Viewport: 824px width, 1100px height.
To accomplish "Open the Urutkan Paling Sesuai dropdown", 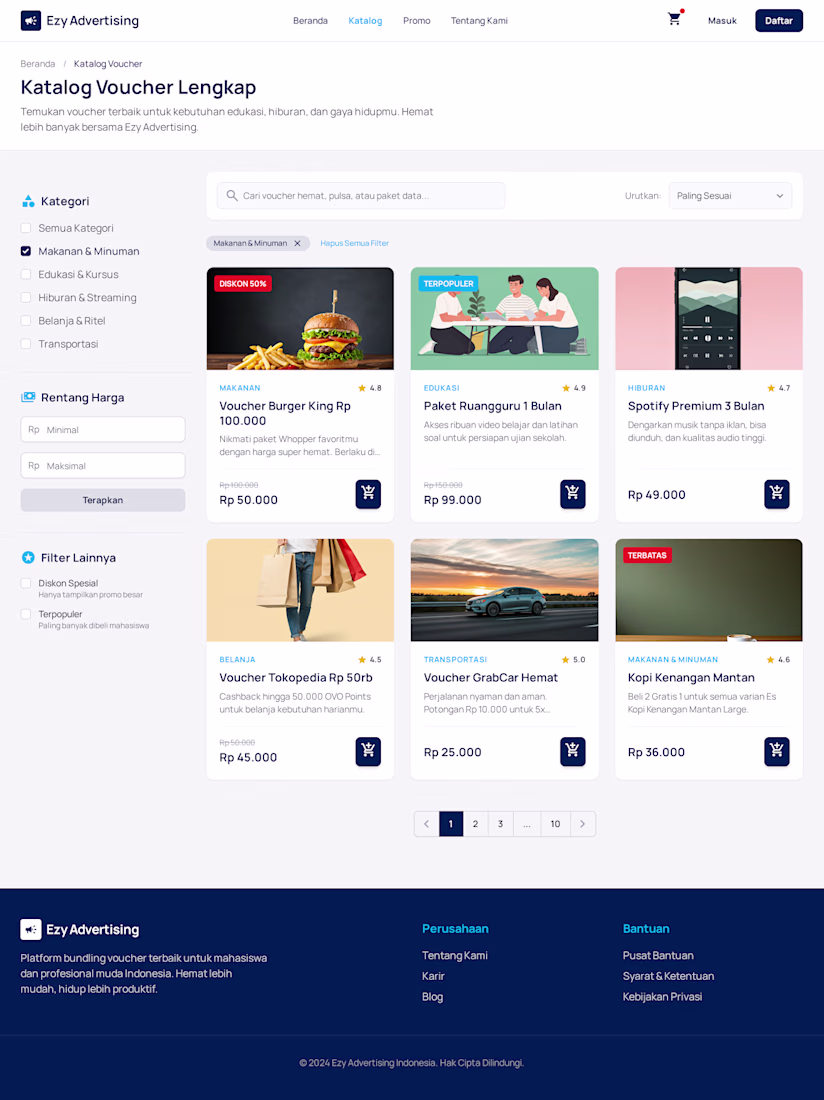I will point(730,196).
